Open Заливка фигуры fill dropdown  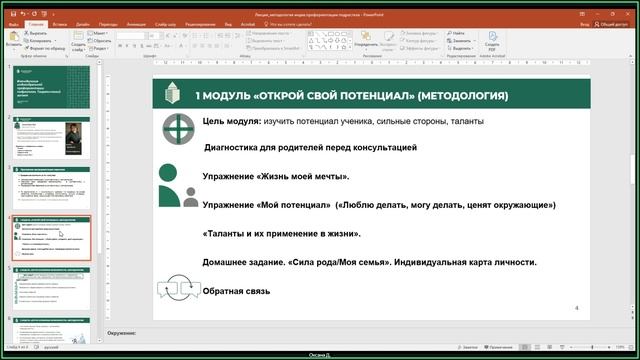tap(420, 33)
